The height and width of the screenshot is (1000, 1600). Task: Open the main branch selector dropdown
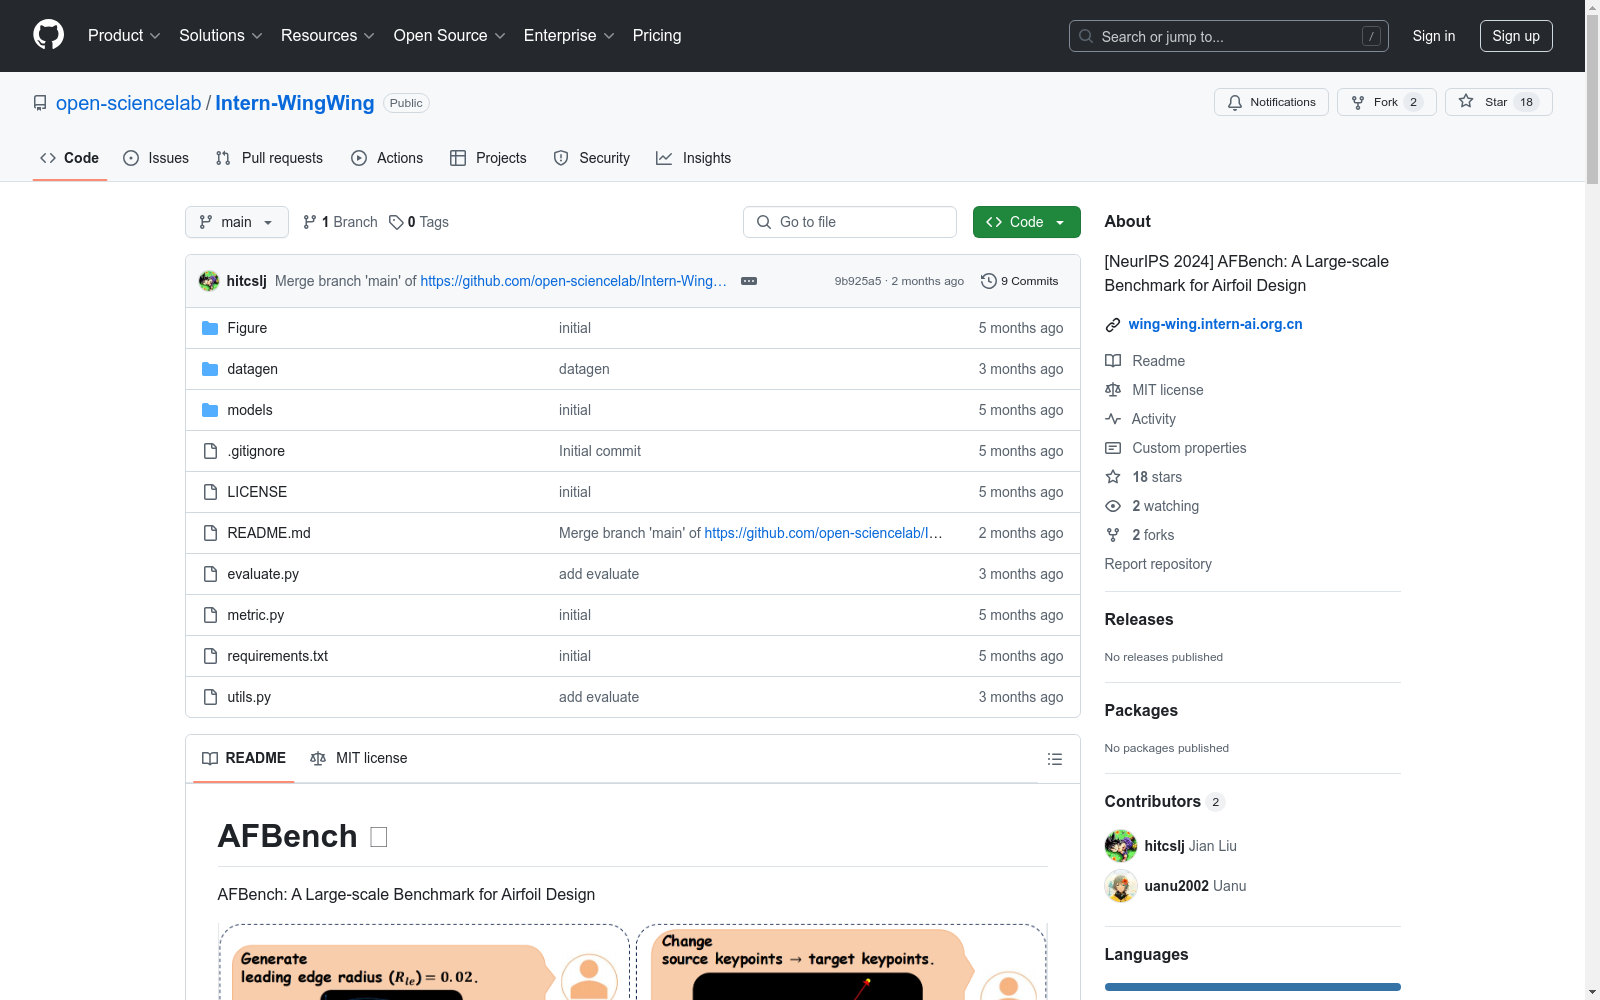point(237,222)
